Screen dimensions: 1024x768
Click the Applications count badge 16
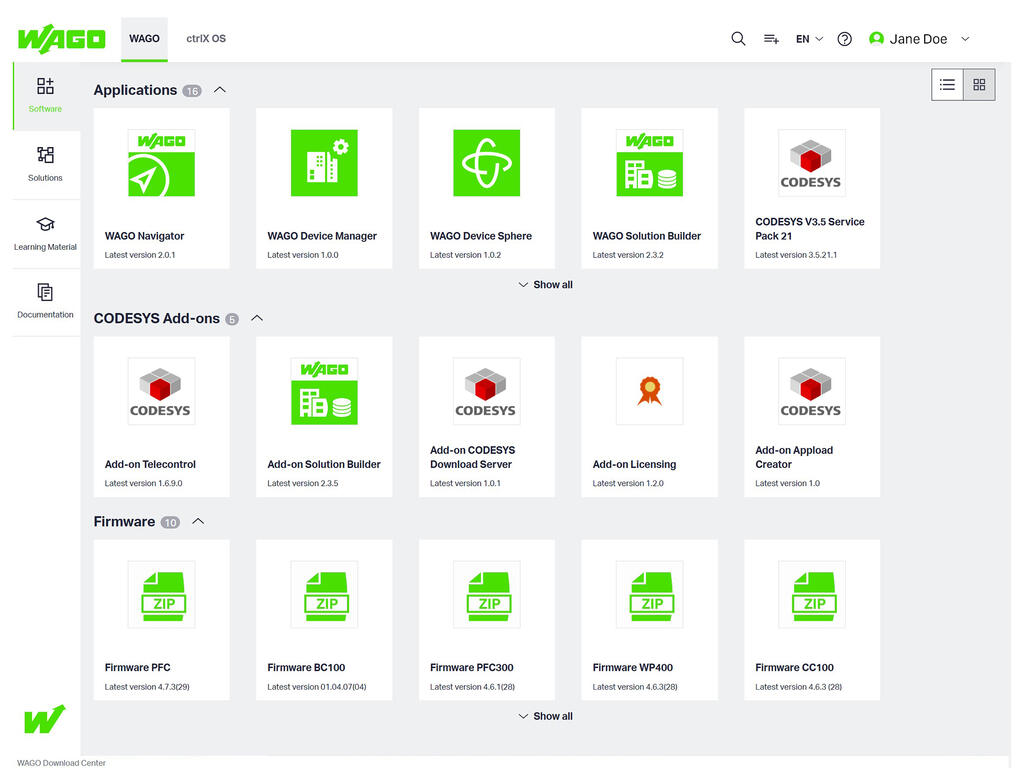pyautogui.click(x=191, y=91)
